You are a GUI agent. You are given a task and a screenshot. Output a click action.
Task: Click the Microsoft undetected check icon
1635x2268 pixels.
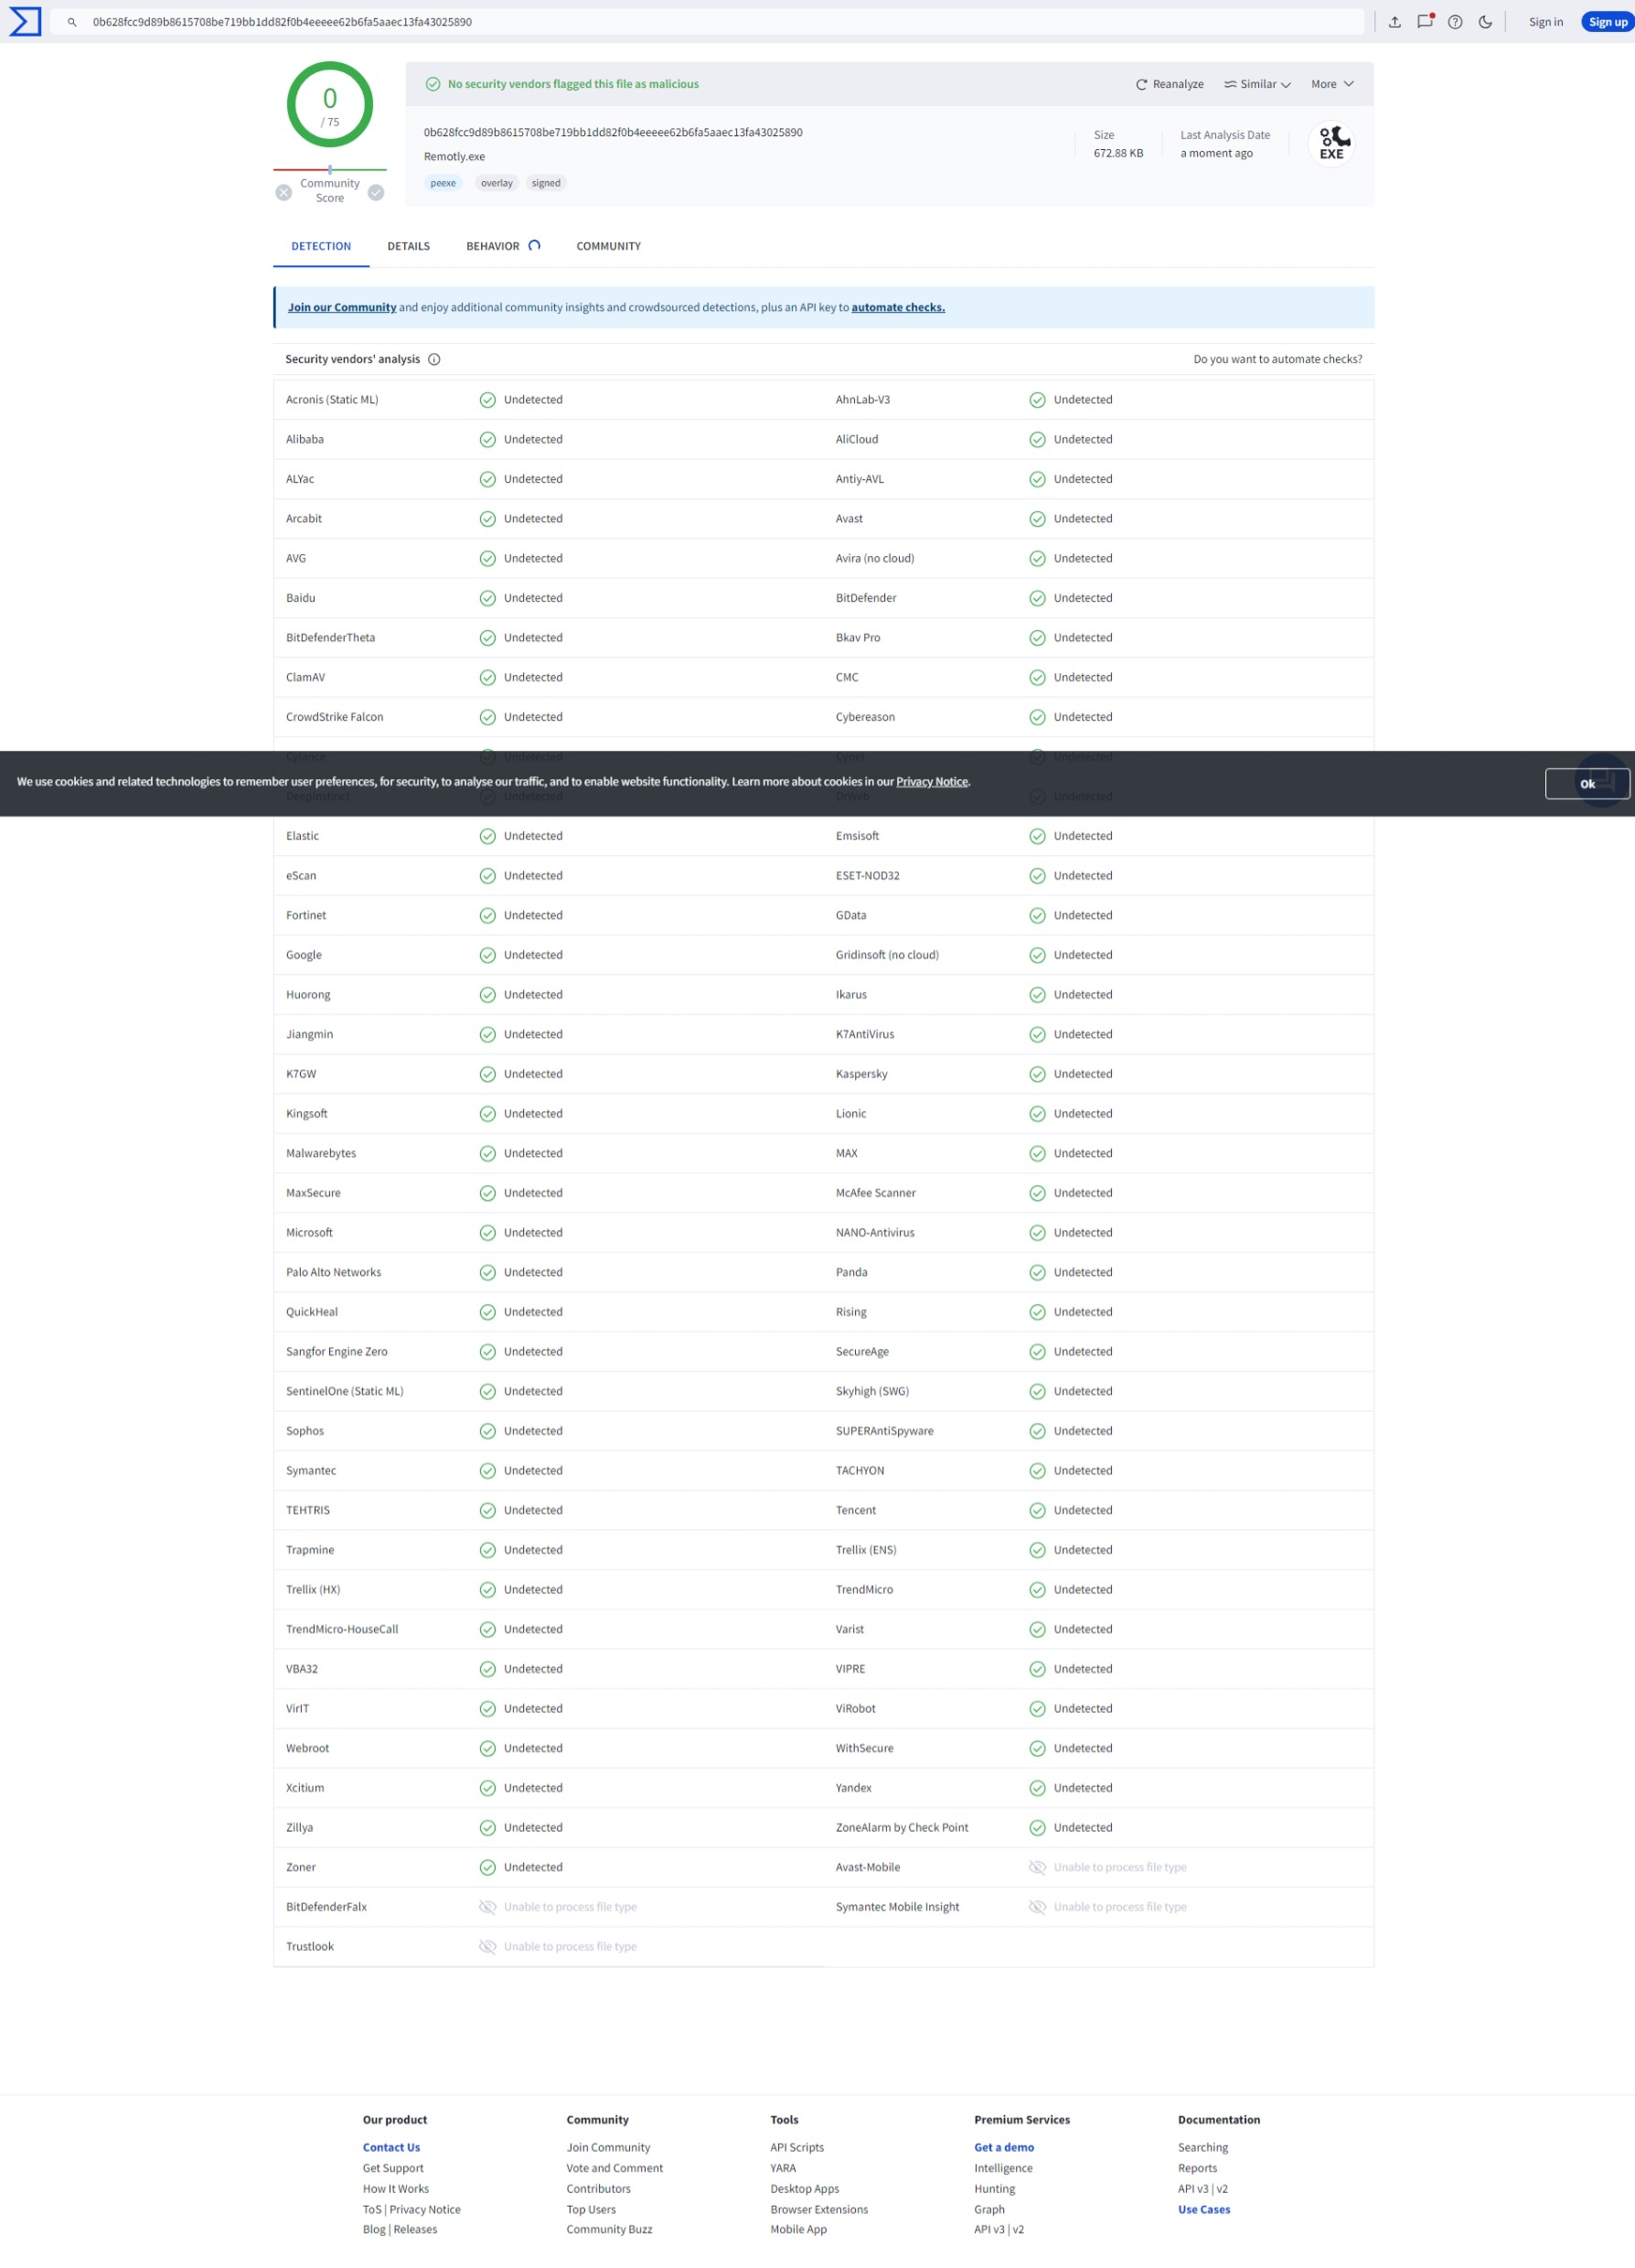(487, 1233)
